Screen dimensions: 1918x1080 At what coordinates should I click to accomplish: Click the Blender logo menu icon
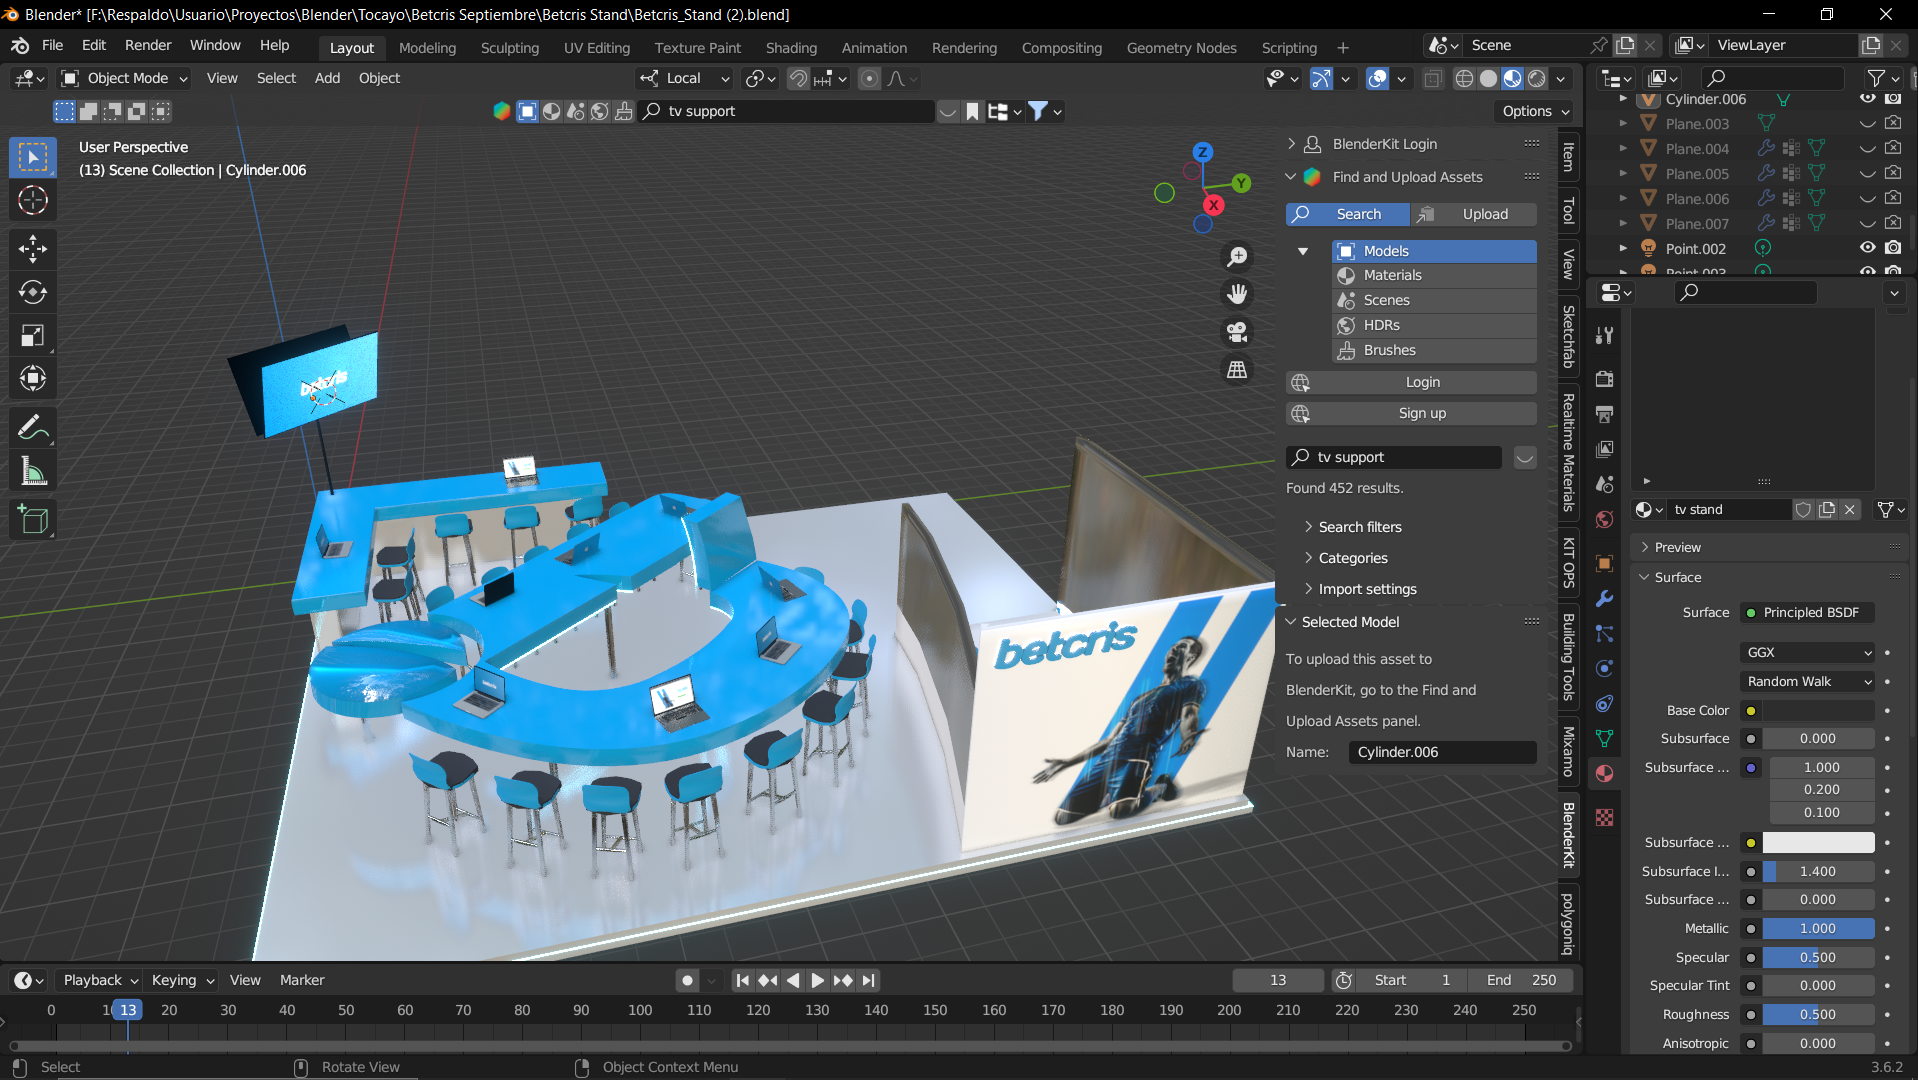(20, 46)
